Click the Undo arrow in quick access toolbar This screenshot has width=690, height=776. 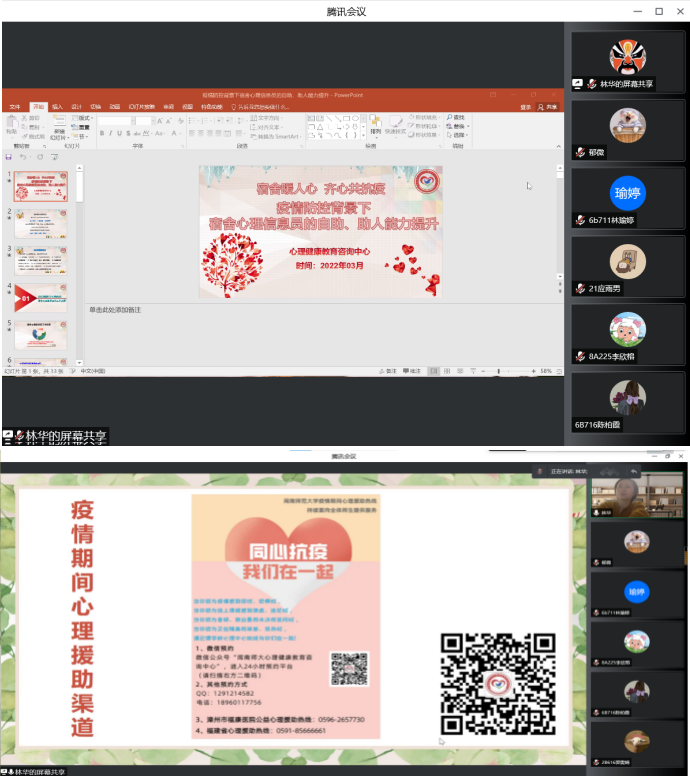click(x=24, y=157)
